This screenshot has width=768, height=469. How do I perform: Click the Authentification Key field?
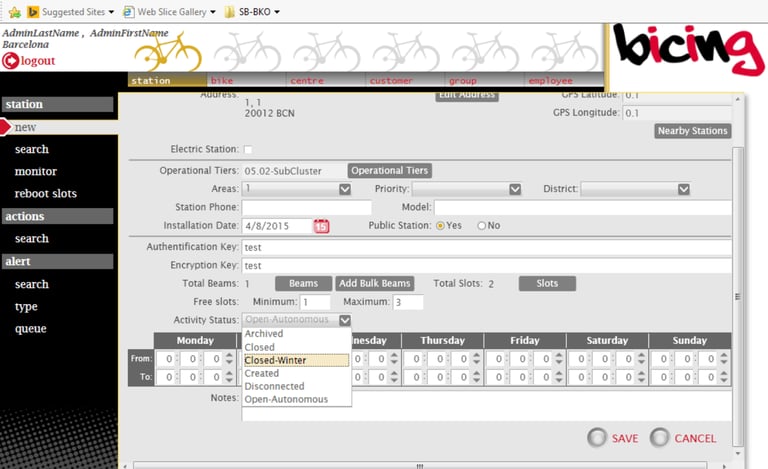[x=487, y=247]
